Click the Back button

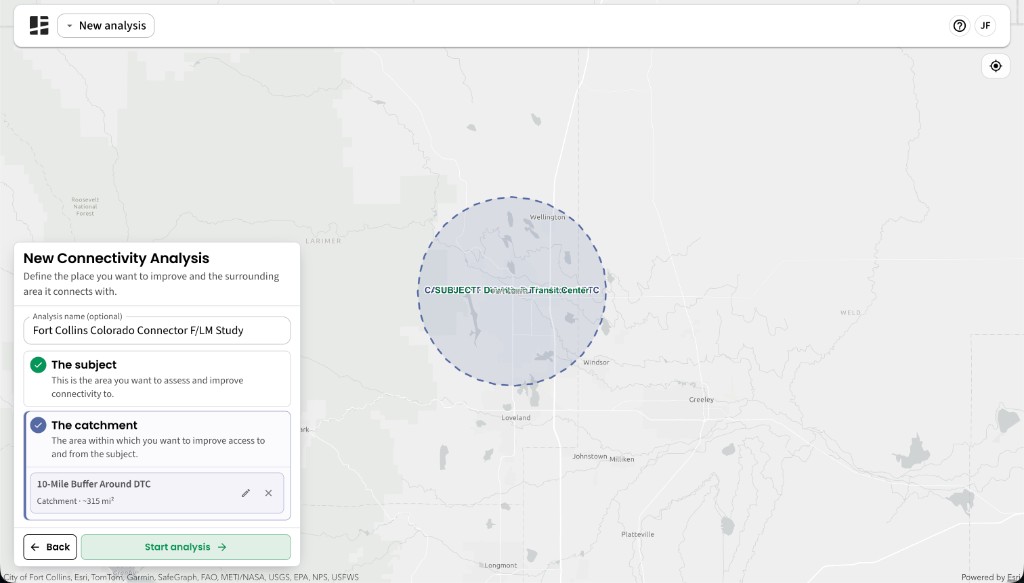[x=50, y=547]
